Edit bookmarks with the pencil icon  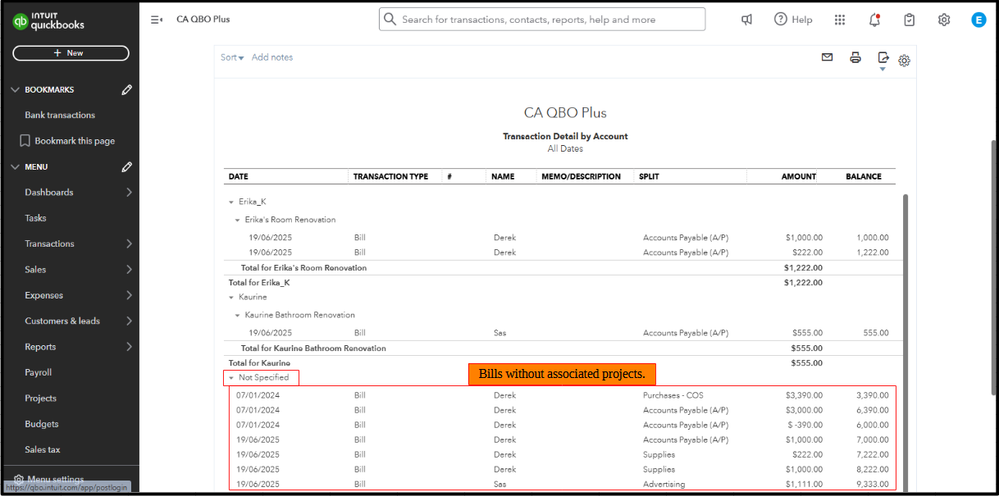[x=127, y=90]
